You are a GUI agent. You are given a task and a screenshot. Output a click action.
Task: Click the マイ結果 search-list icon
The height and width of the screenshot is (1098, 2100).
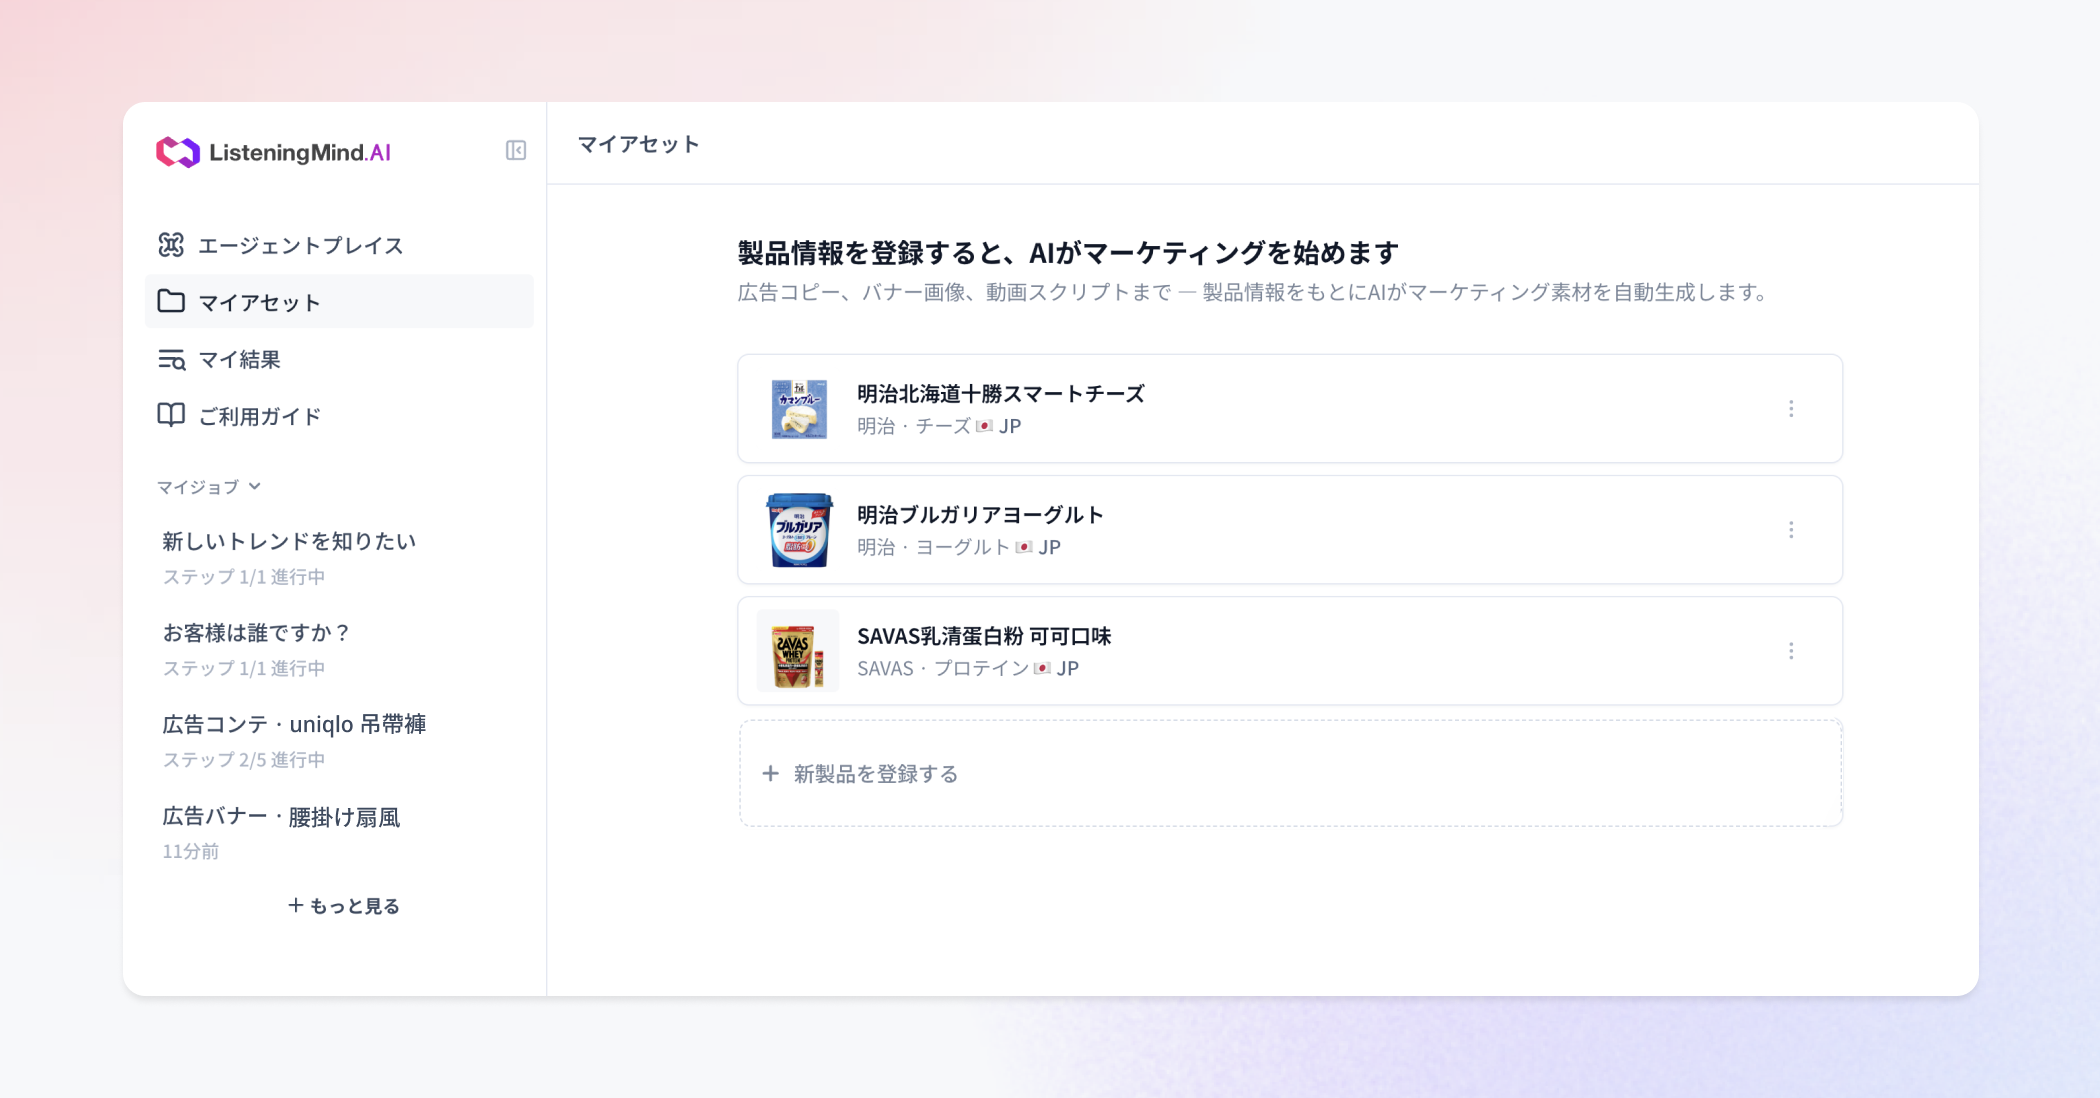coord(171,359)
